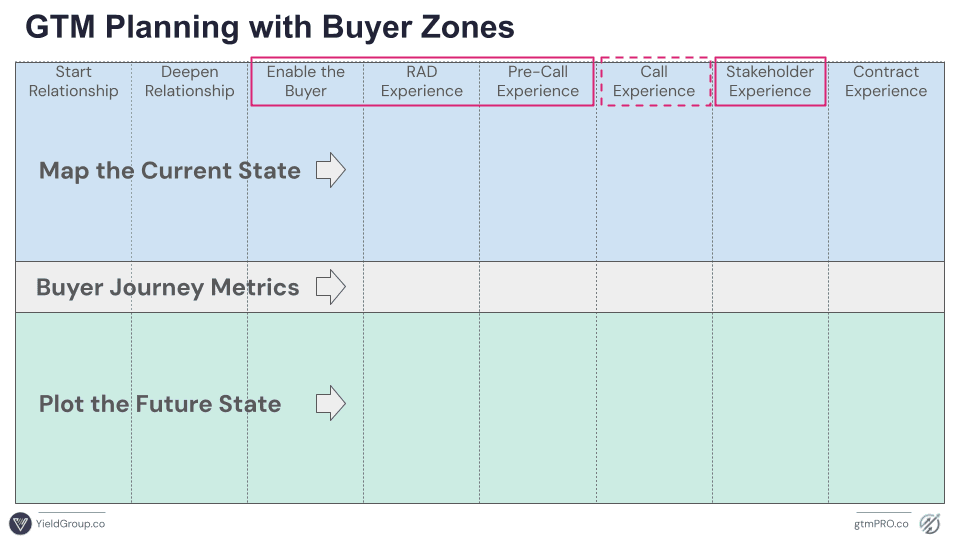Click the green Future State area under Contract Experience
Image resolution: width=960 pixels, height=540 pixels.
(886, 420)
